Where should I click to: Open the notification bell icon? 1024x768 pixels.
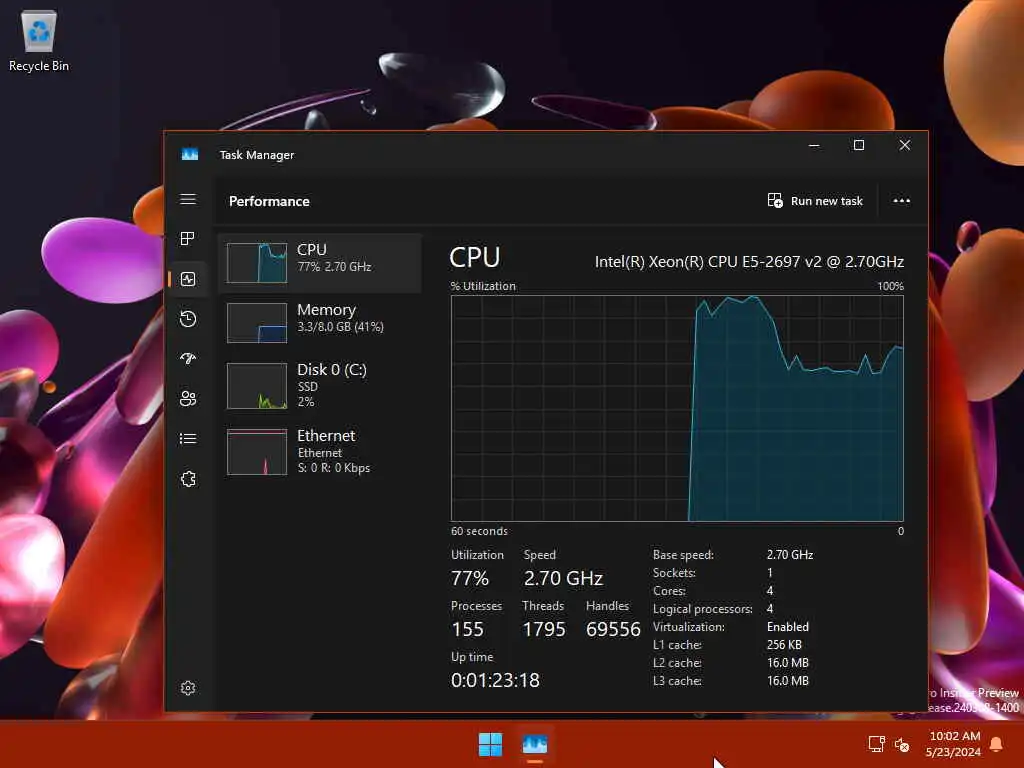pyautogui.click(x=997, y=744)
